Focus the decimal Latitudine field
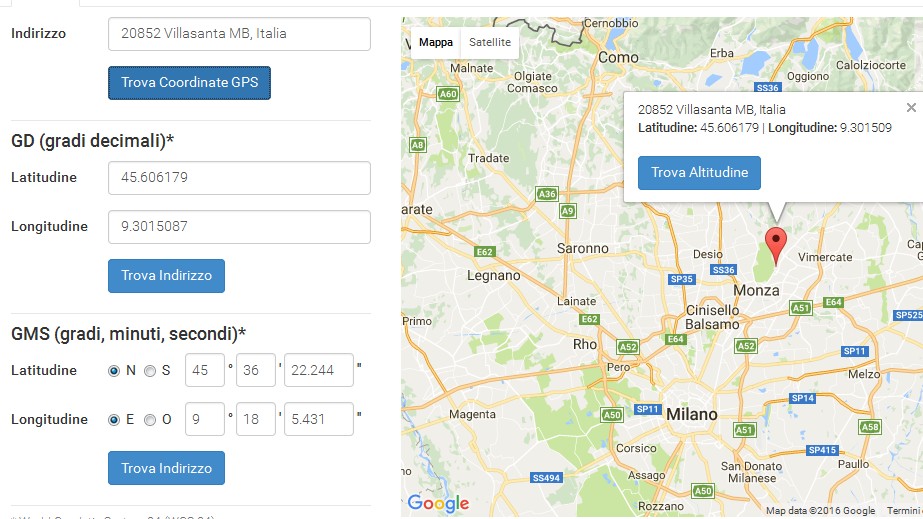 click(x=239, y=178)
